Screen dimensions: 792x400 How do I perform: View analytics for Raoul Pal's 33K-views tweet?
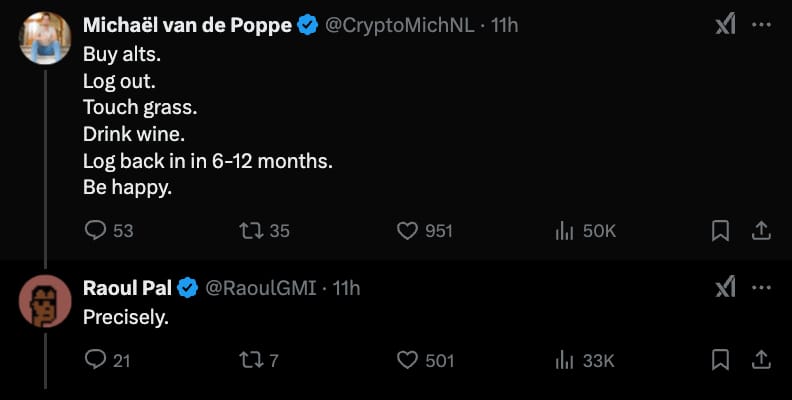tap(563, 360)
